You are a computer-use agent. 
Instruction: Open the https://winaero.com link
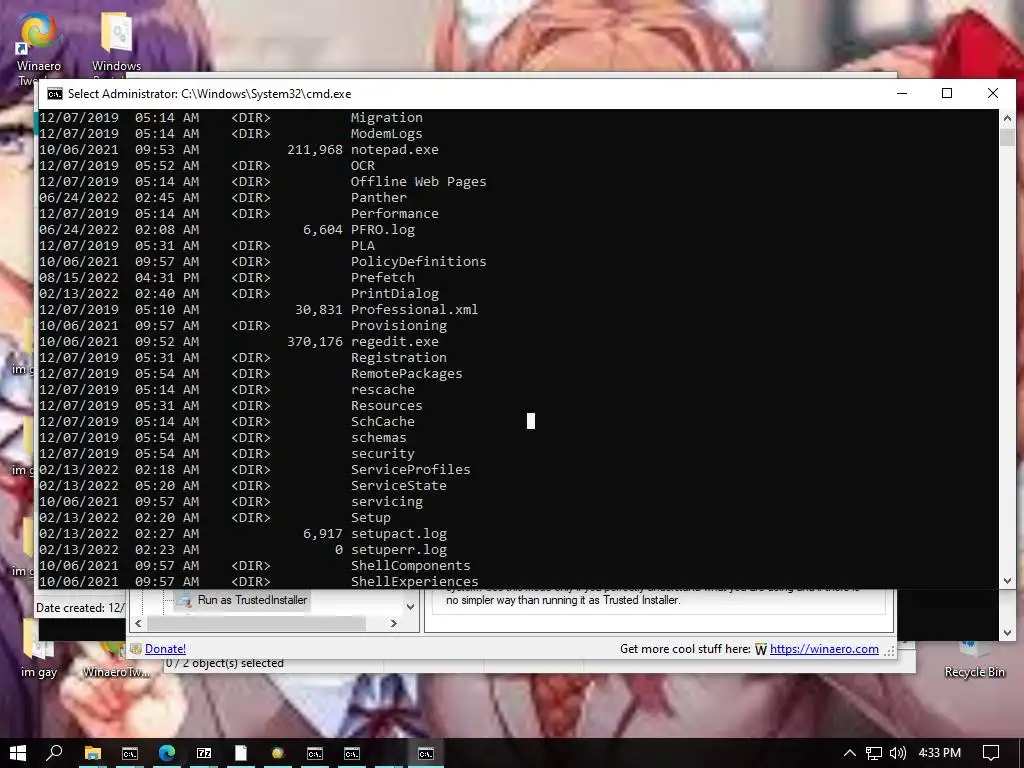pyautogui.click(x=824, y=648)
